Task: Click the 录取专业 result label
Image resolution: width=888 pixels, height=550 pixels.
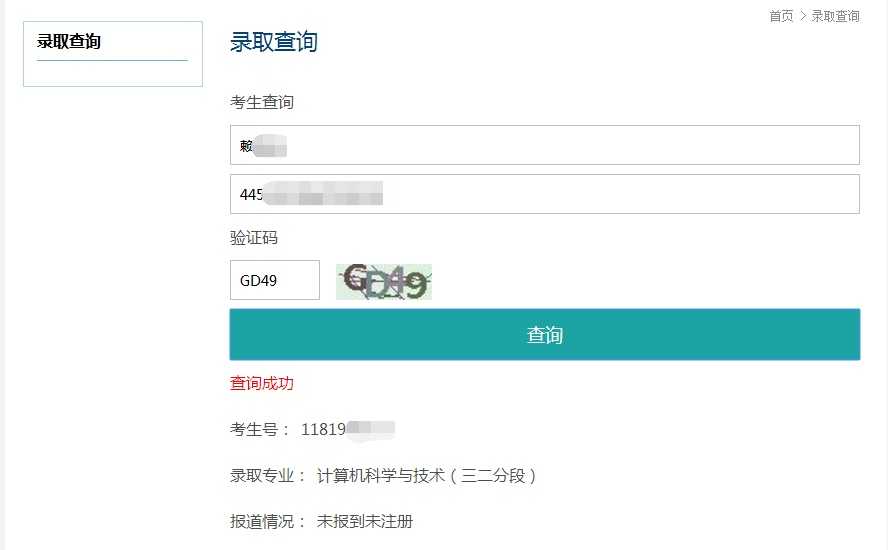Action: [x=262, y=475]
